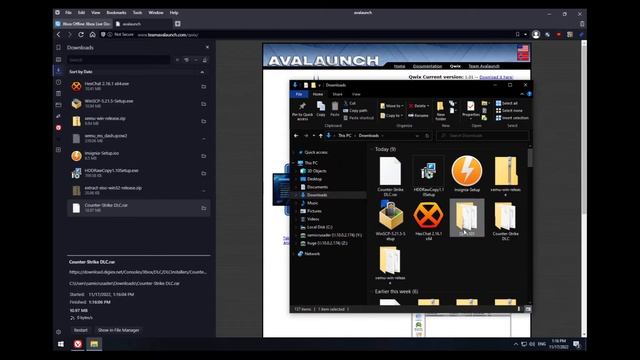Collapse the Sort by Date section
This screenshot has height=360, width=640.
coord(202,72)
